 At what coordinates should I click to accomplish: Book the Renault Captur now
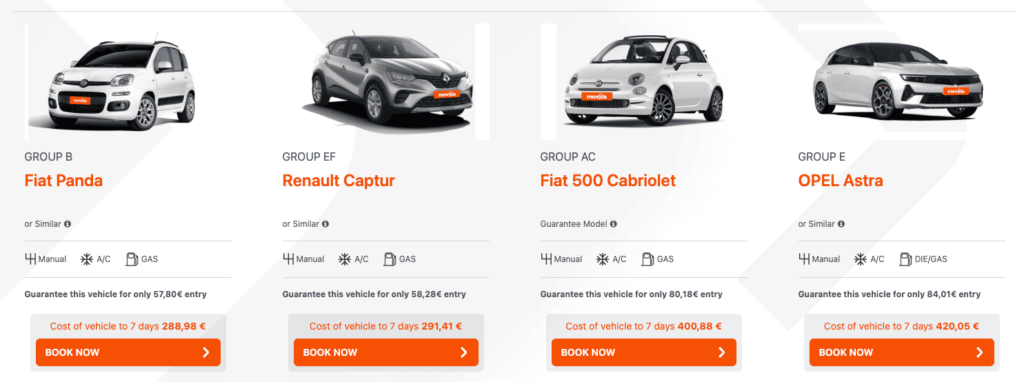point(386,353)
